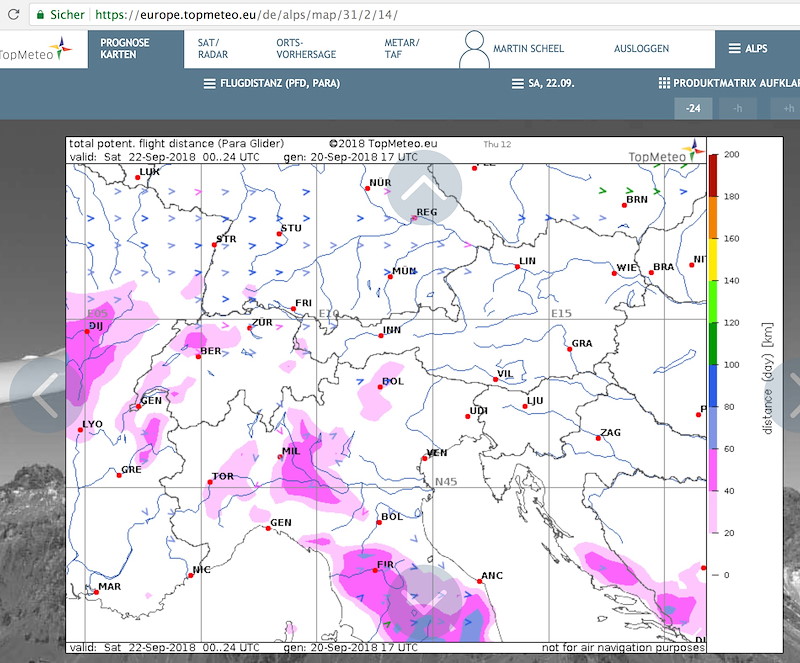Click the dark red 180–200 km legend color
Image resolution: width=800 pixels, height=663 pixels.
click(x=713, y=175)
